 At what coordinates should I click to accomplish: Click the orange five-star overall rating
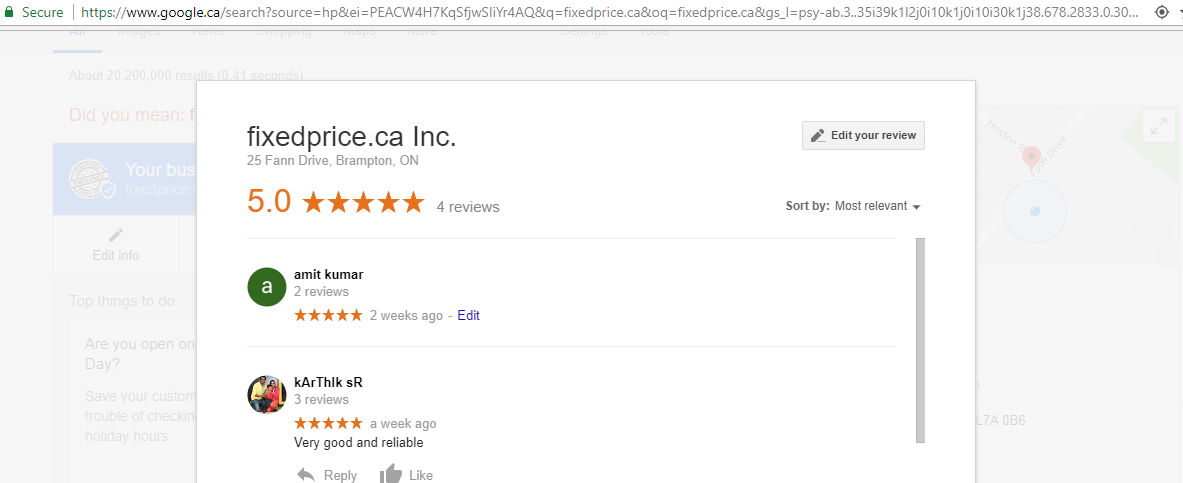pos(363,203)
